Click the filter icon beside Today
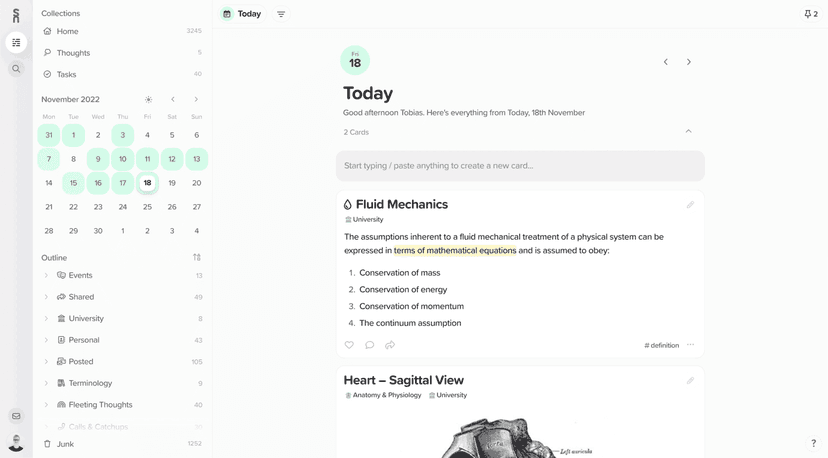 281,14
